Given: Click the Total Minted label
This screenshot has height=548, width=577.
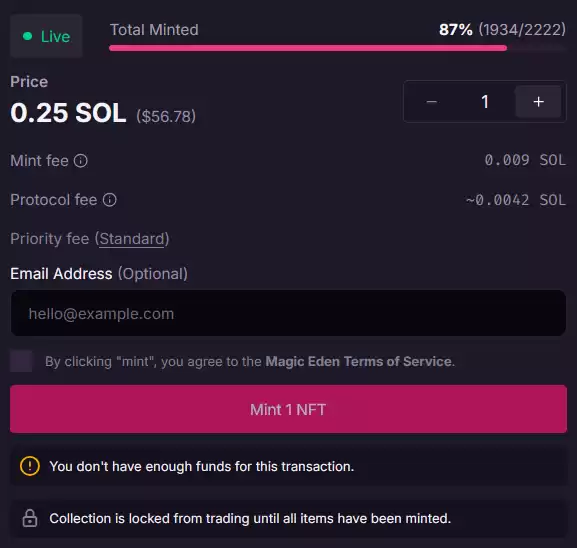Looking at the screenshot, I should (154, 29).
